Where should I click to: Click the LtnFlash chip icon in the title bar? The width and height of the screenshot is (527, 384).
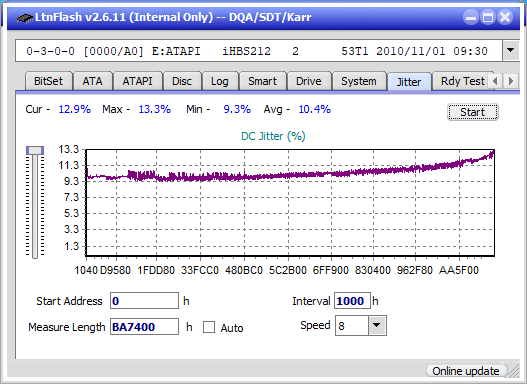(x=24, y=17)
